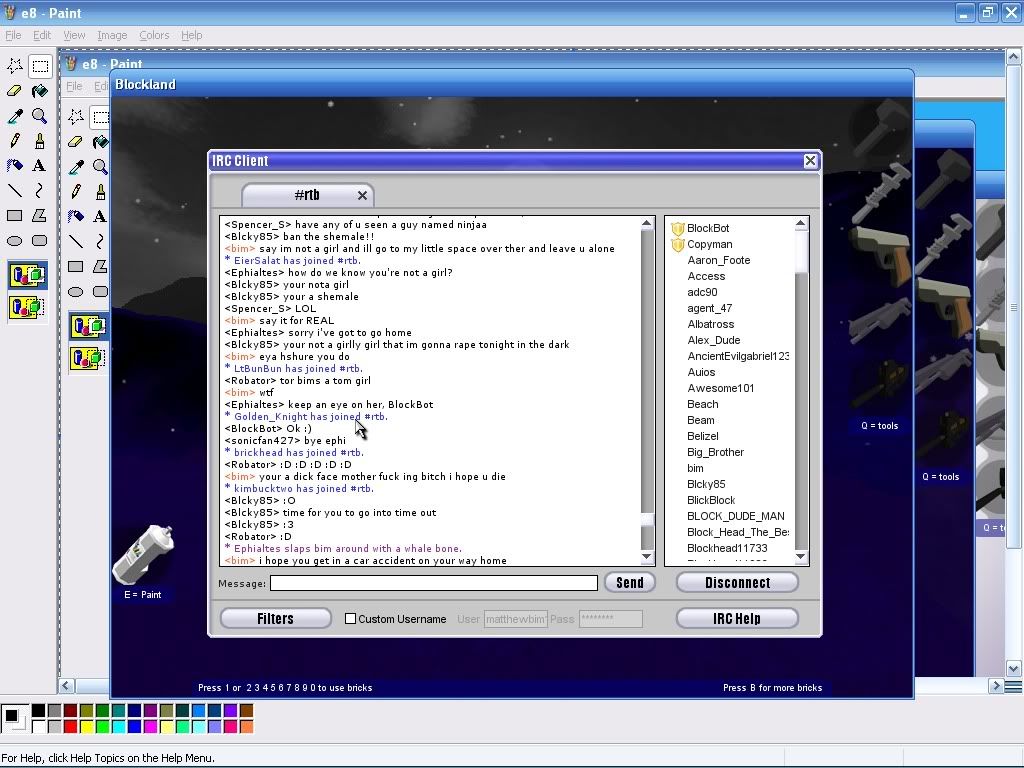Viewport: 1024px width, 768px height.
Task: Click the shield icon beside Copyman
Action: click(x=678, y=245)
